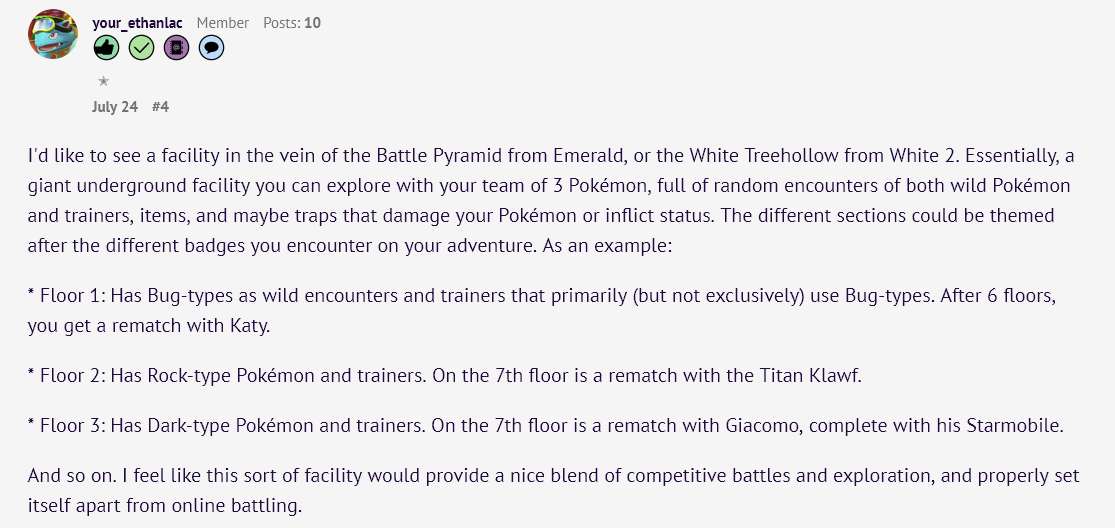Screen dimensions: 1115x528
Task: Click the closing 'And so on' paragraph
Action: [x=553, y=491]
